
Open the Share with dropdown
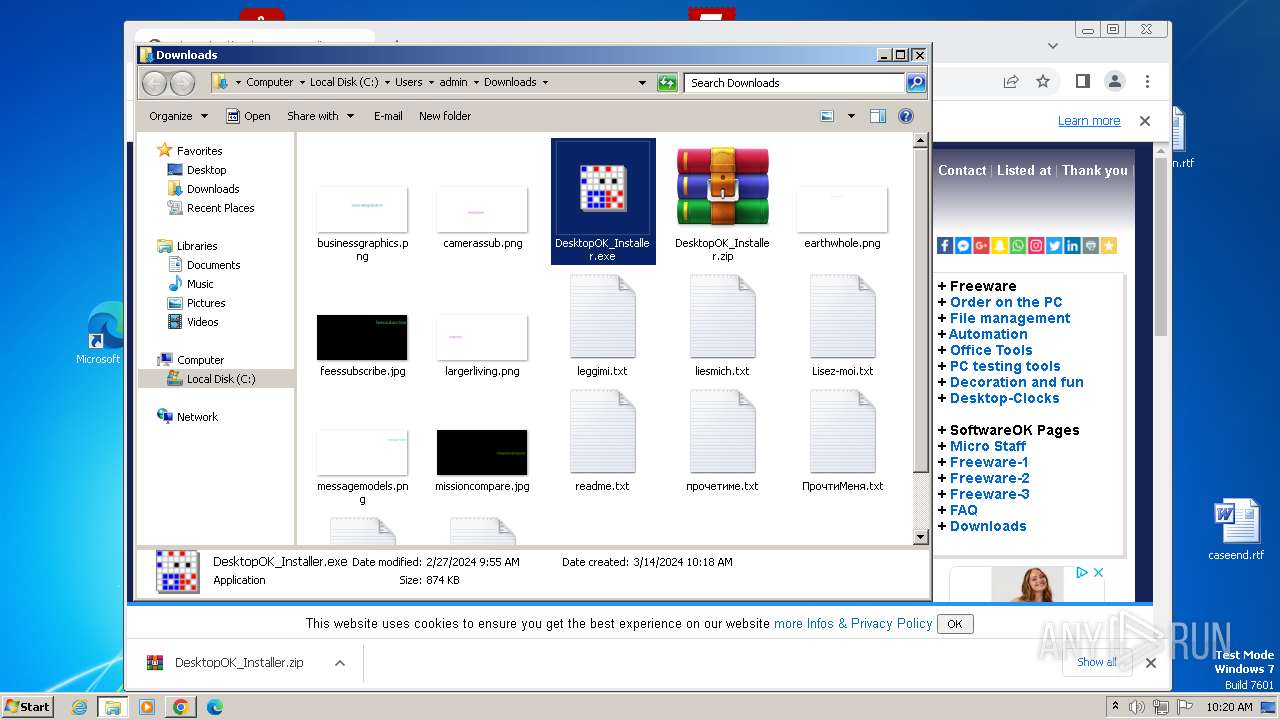coord(320,116)
